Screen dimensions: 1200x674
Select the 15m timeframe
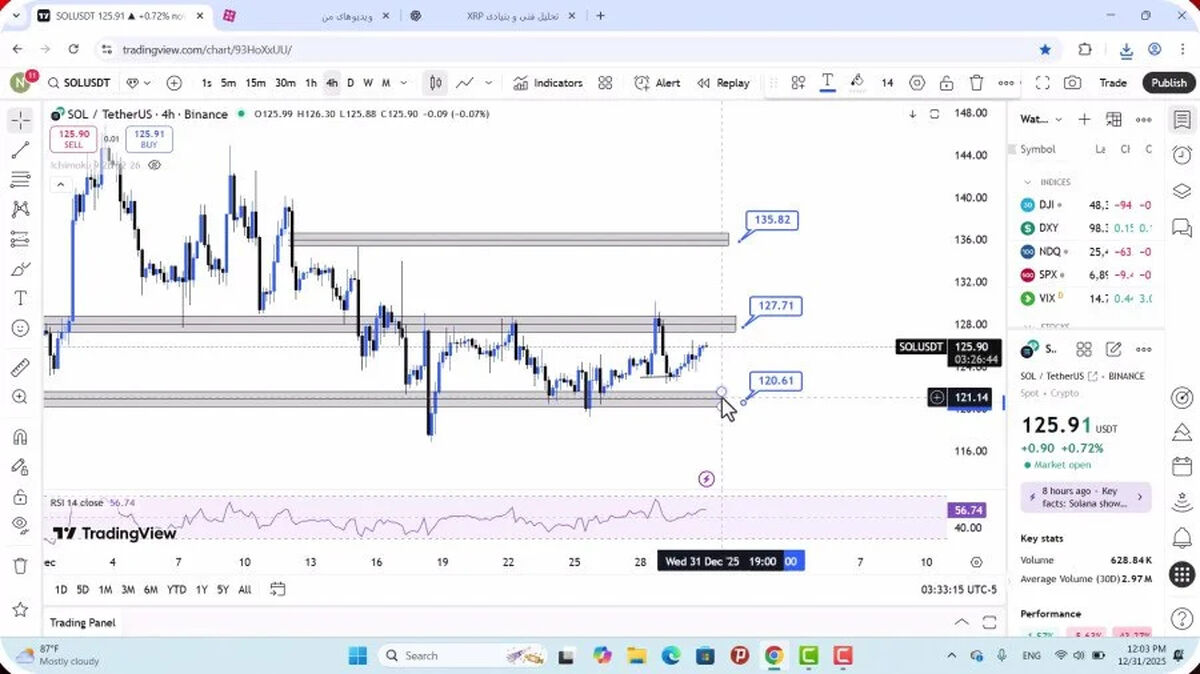coord(255,83)
